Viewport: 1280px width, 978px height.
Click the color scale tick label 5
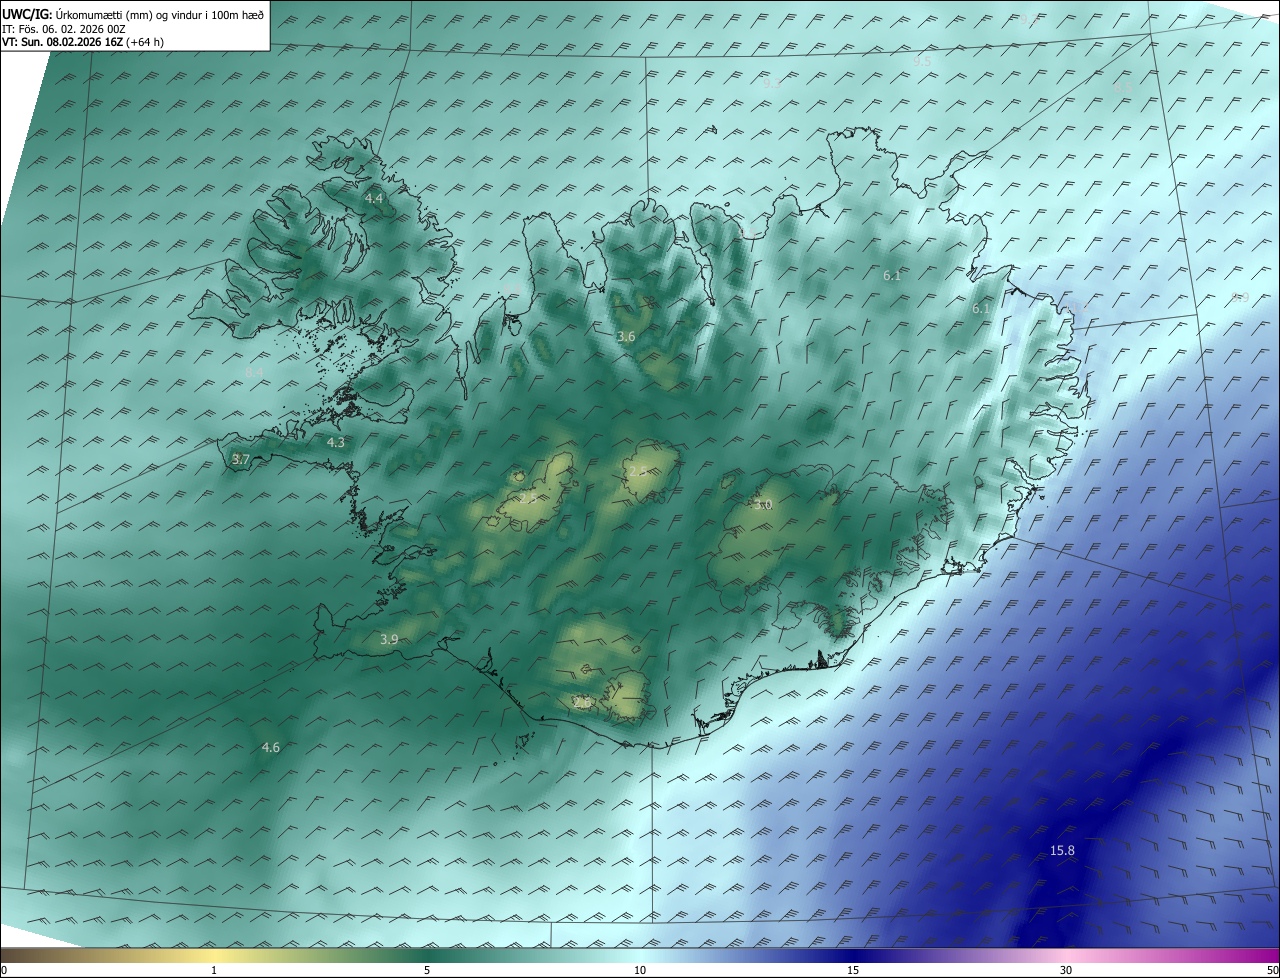(427, 970)
